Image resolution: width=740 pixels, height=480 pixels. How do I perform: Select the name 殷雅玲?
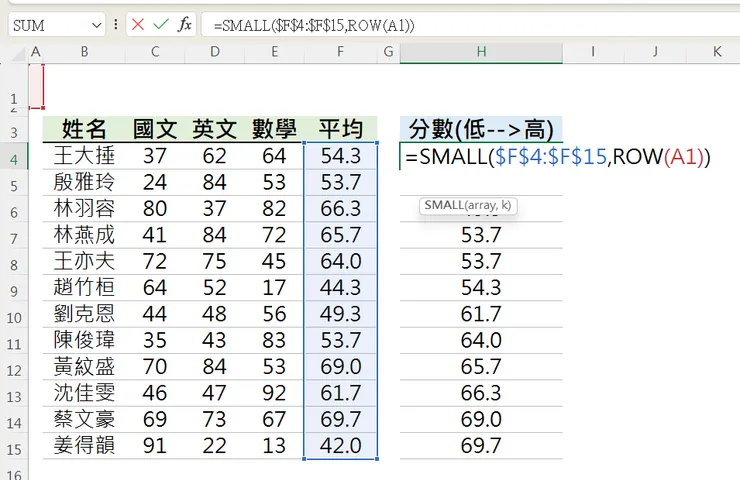(x=84, y=182)
